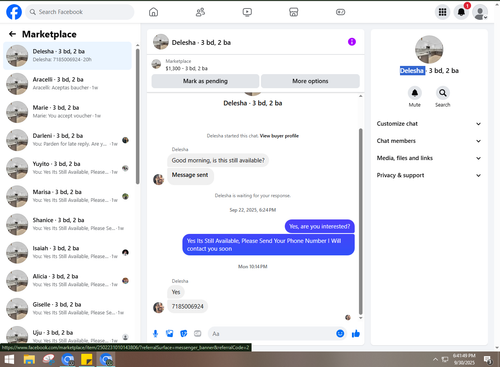Show hidden system tray icons

pyautogui.click(x=435, y=359)
